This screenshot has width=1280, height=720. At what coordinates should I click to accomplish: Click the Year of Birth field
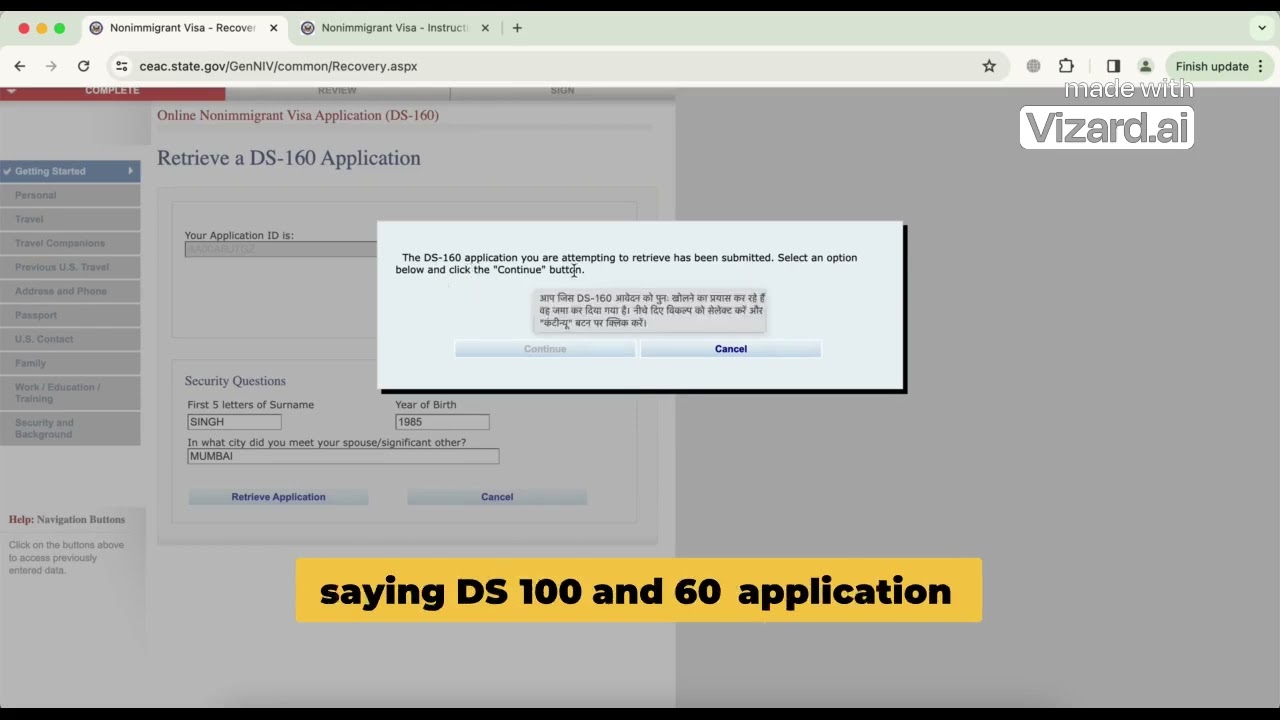coord(442,422)
